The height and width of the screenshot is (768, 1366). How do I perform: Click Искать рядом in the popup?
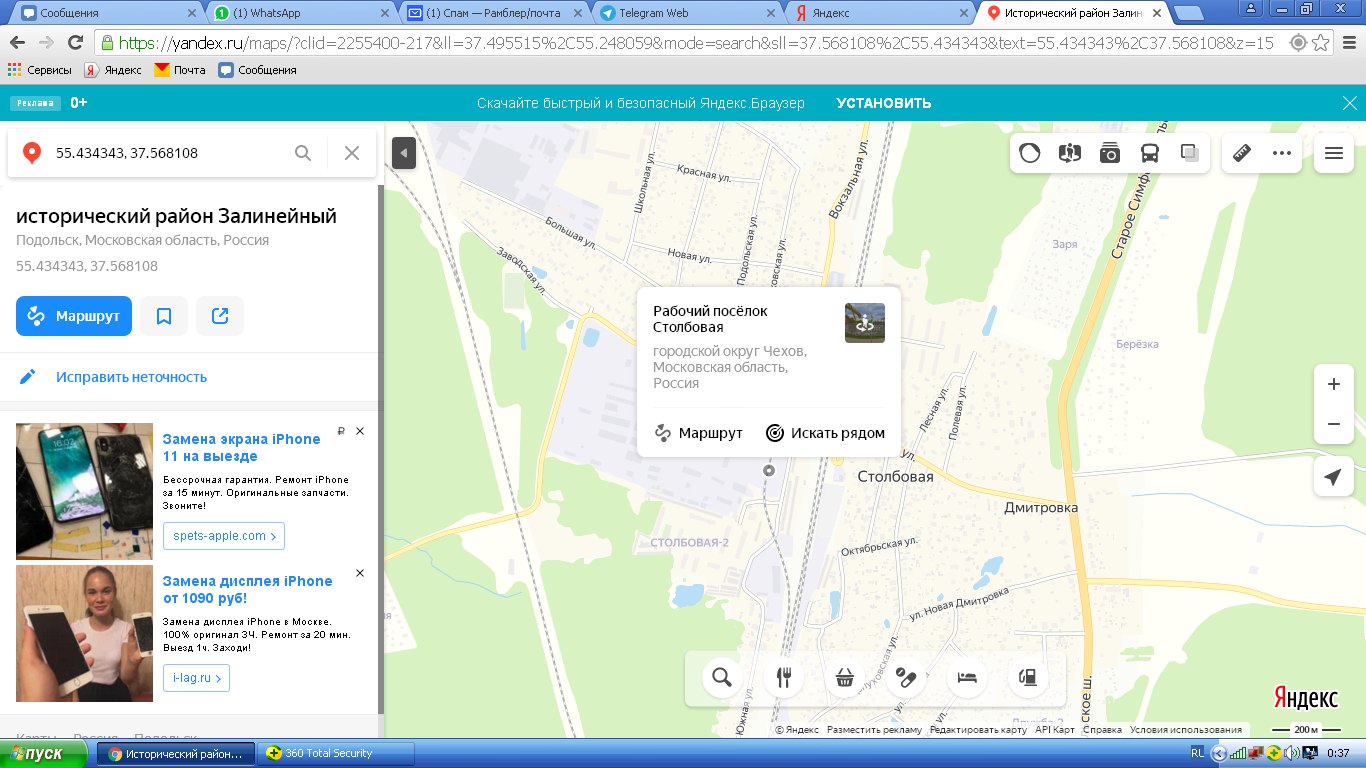click(826, 433)
